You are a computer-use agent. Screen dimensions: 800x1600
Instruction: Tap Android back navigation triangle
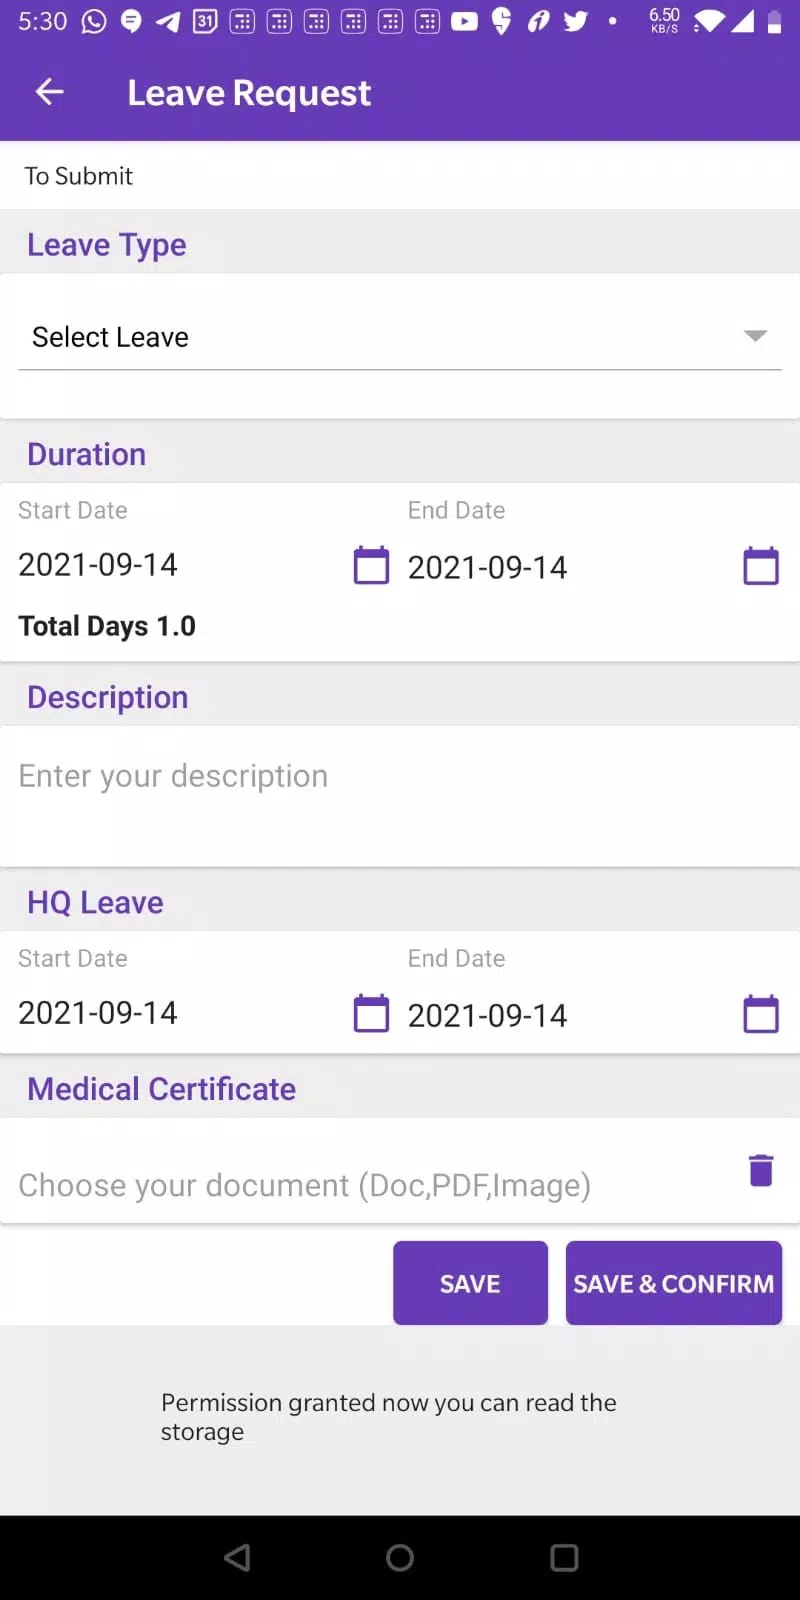pyautogui.click(x=237, y=1557)
